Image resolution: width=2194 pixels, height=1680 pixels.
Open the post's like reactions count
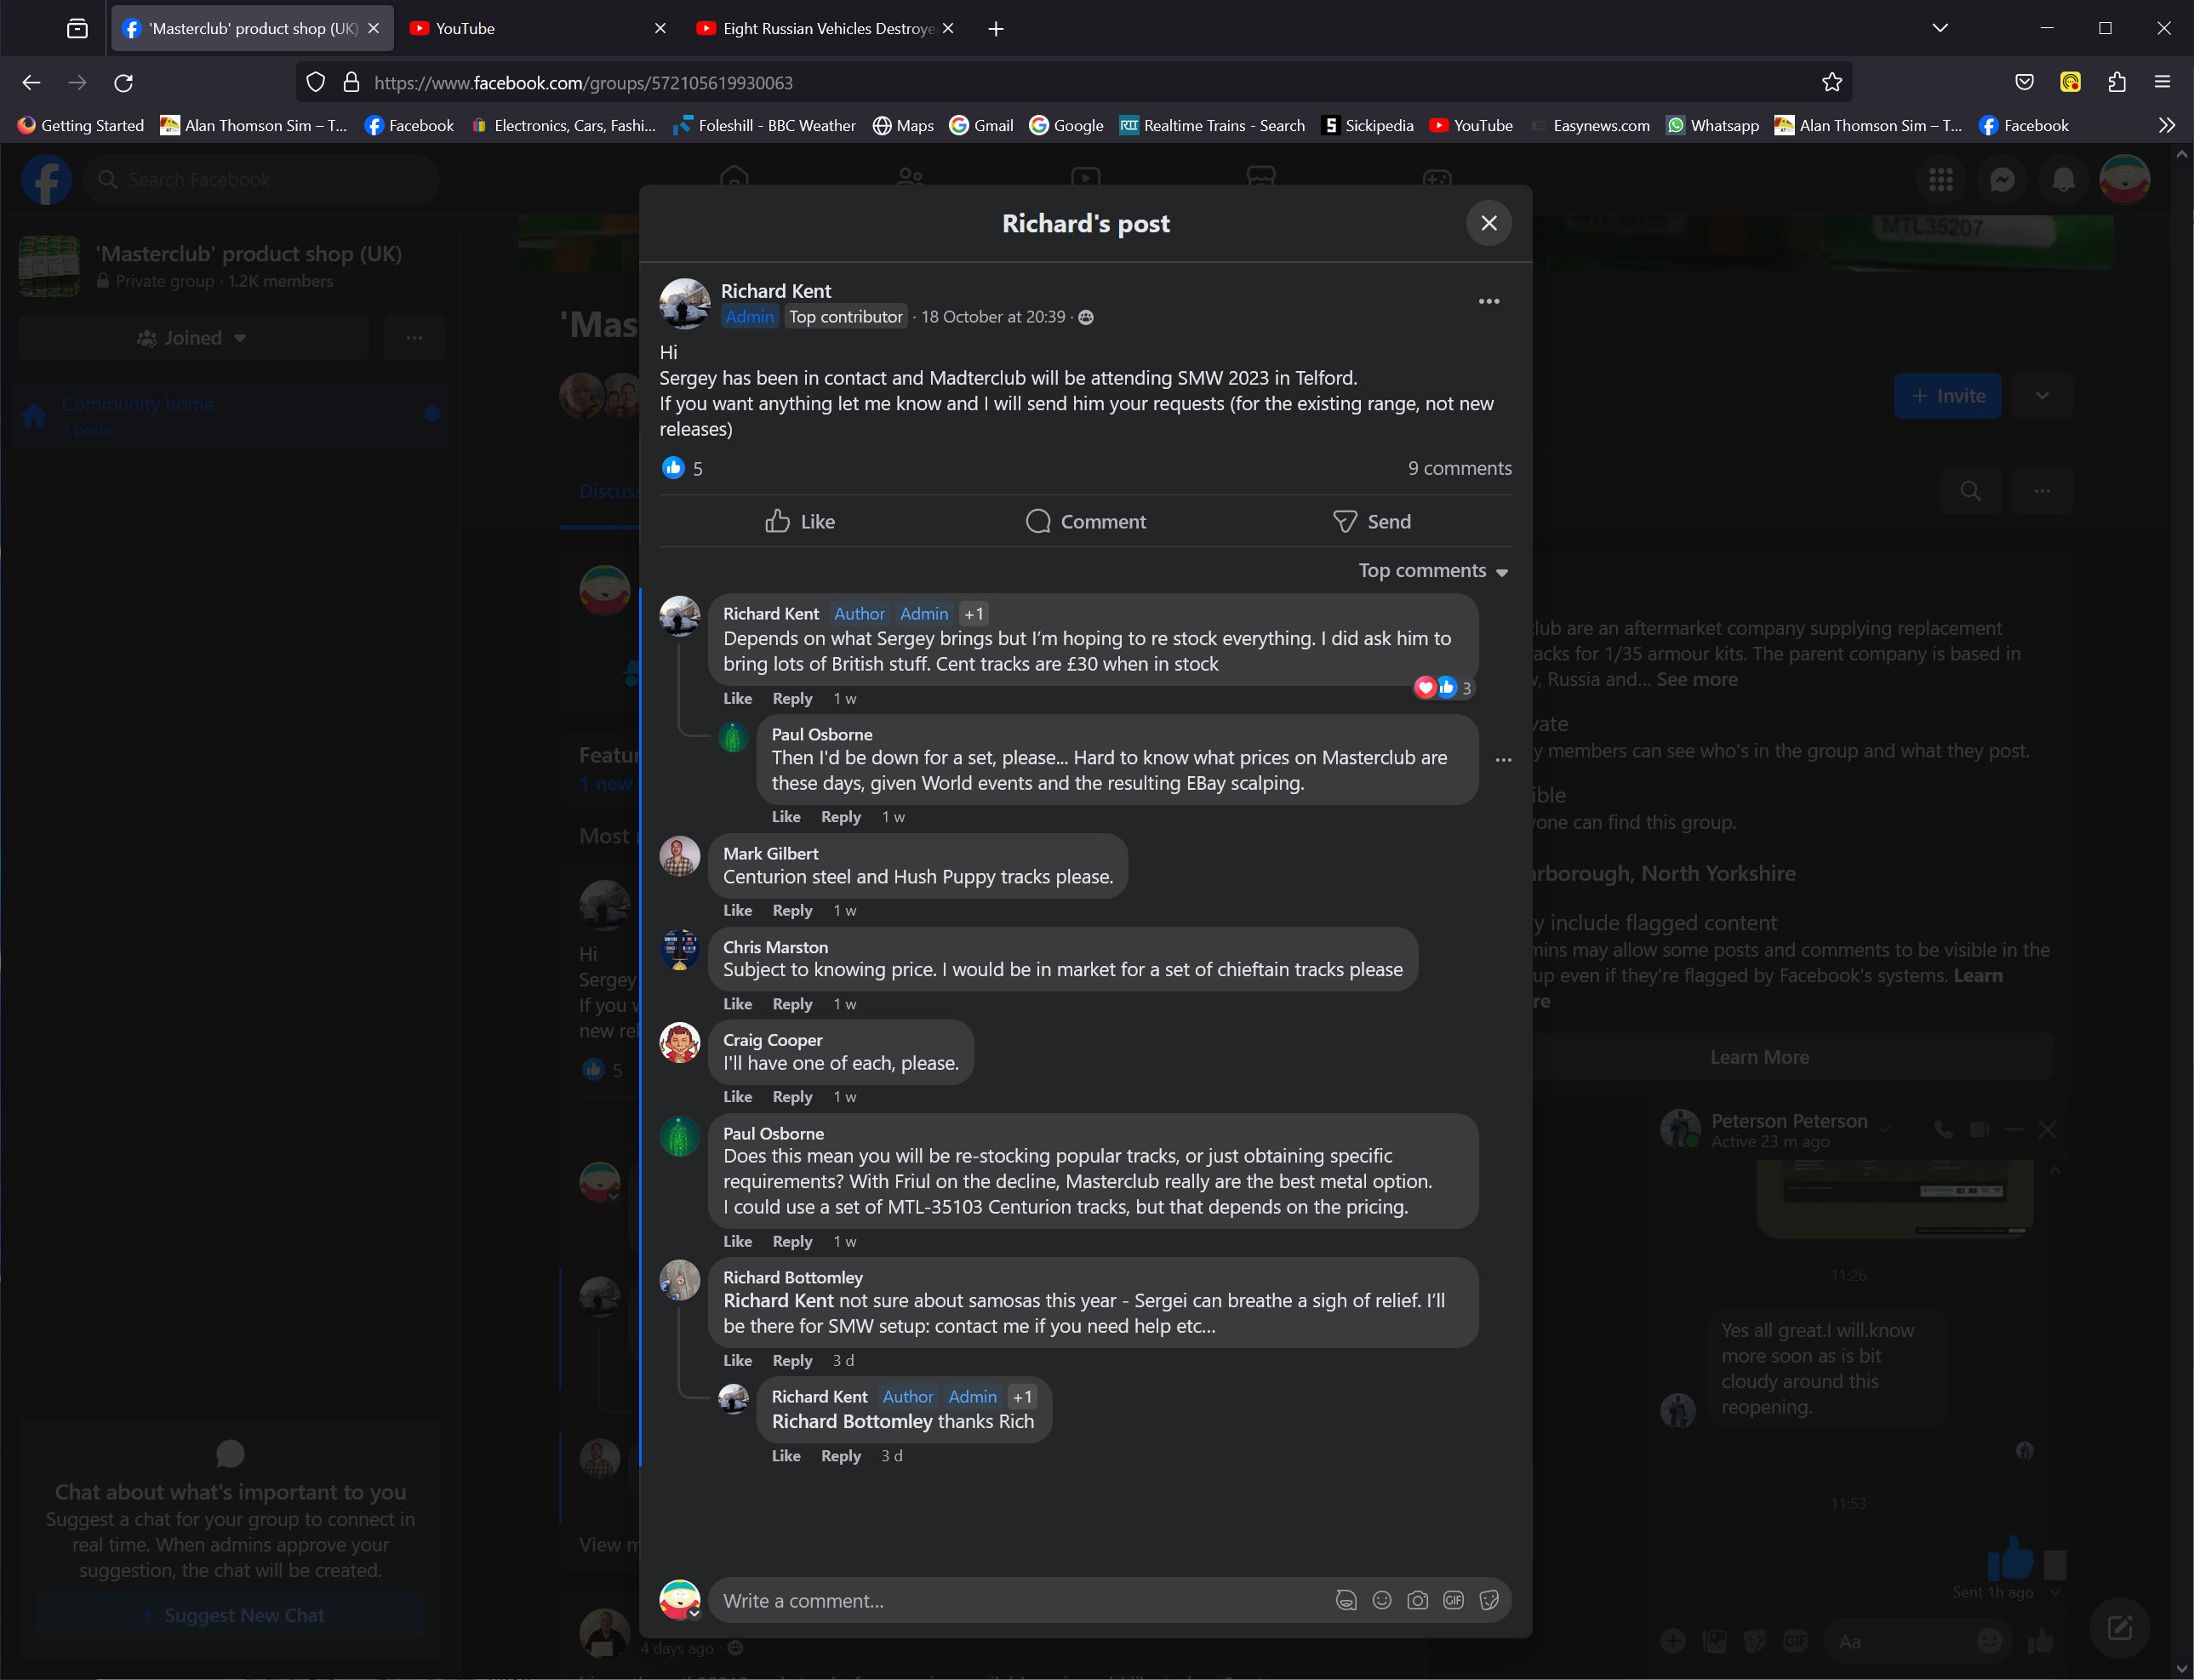click(684, 468)
